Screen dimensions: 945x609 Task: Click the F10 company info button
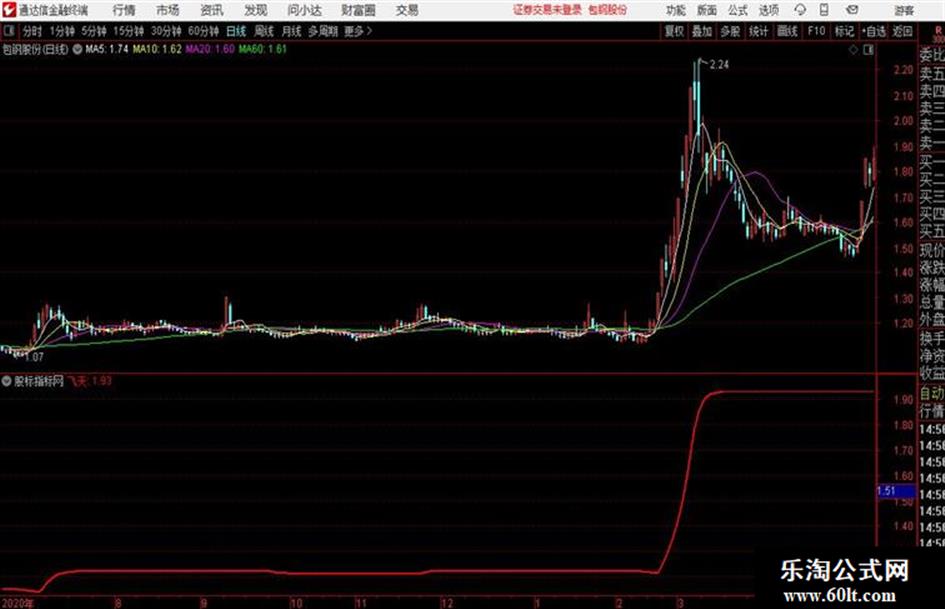[x=816, y=31]
